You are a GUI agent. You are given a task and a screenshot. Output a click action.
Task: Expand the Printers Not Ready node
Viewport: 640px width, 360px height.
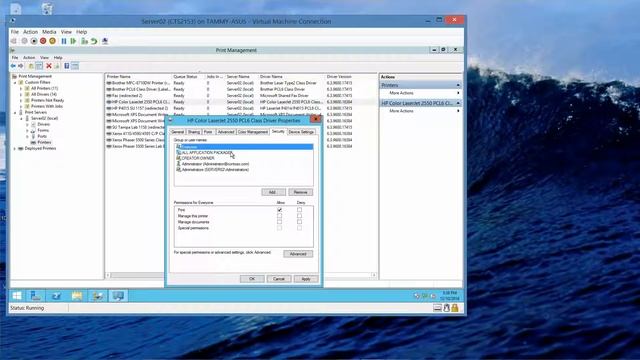click(21, 100)
